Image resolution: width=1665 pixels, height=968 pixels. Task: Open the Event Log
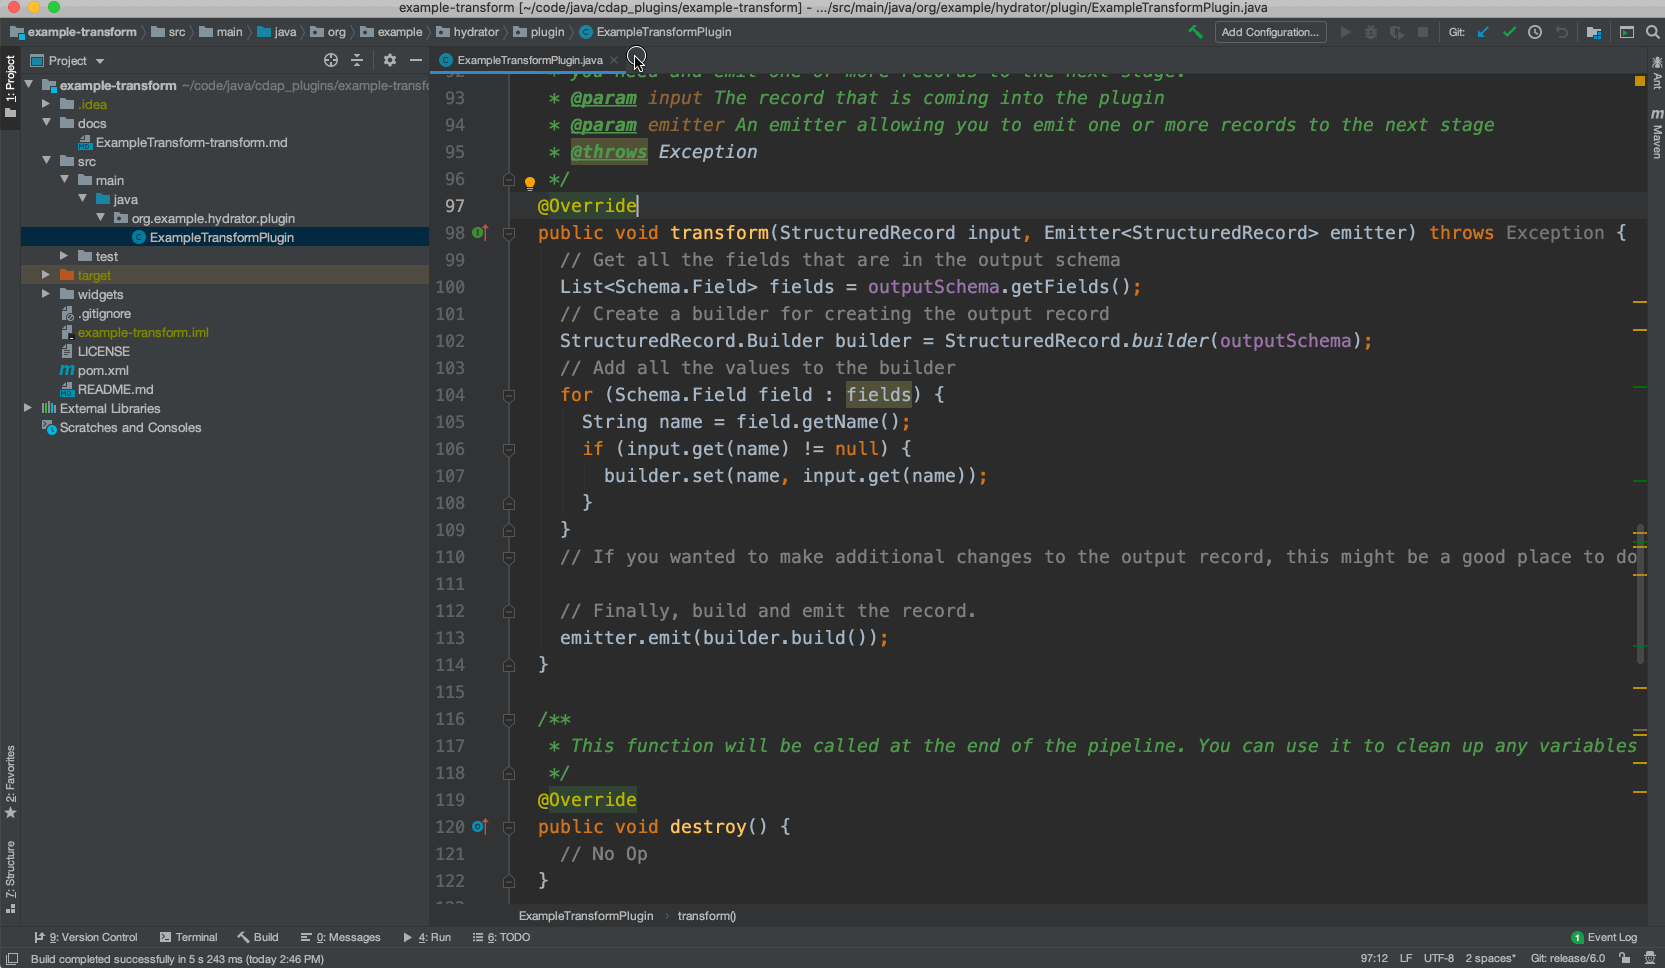coord(1604,937)
